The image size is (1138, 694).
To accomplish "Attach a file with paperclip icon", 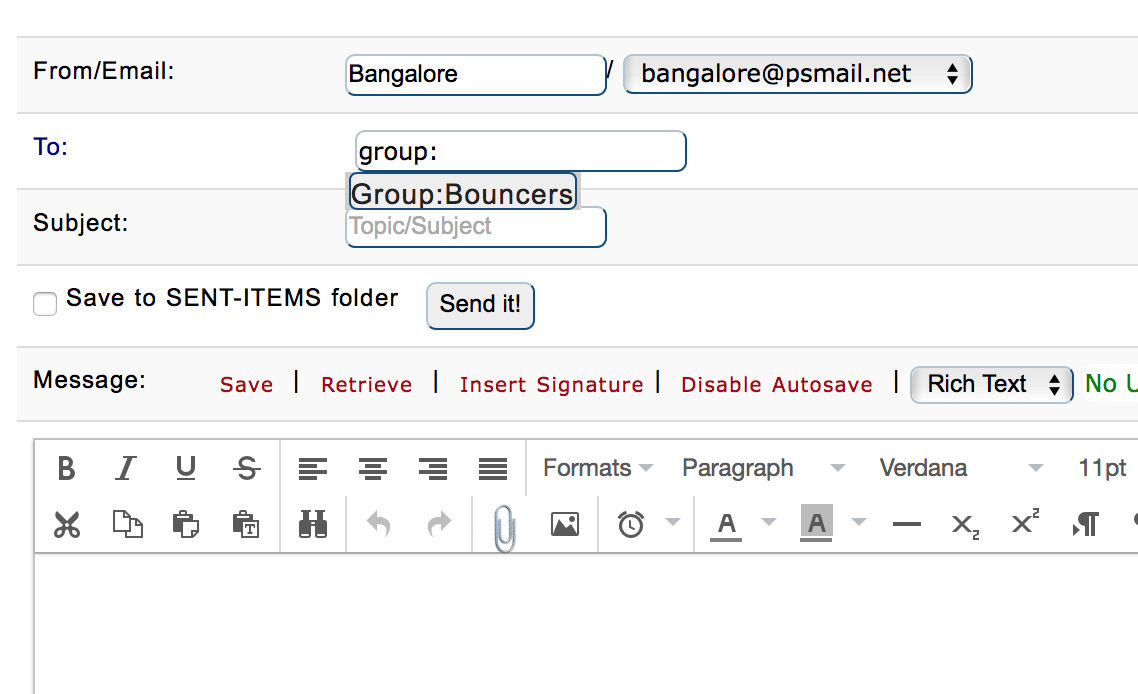I will (505, 526).
